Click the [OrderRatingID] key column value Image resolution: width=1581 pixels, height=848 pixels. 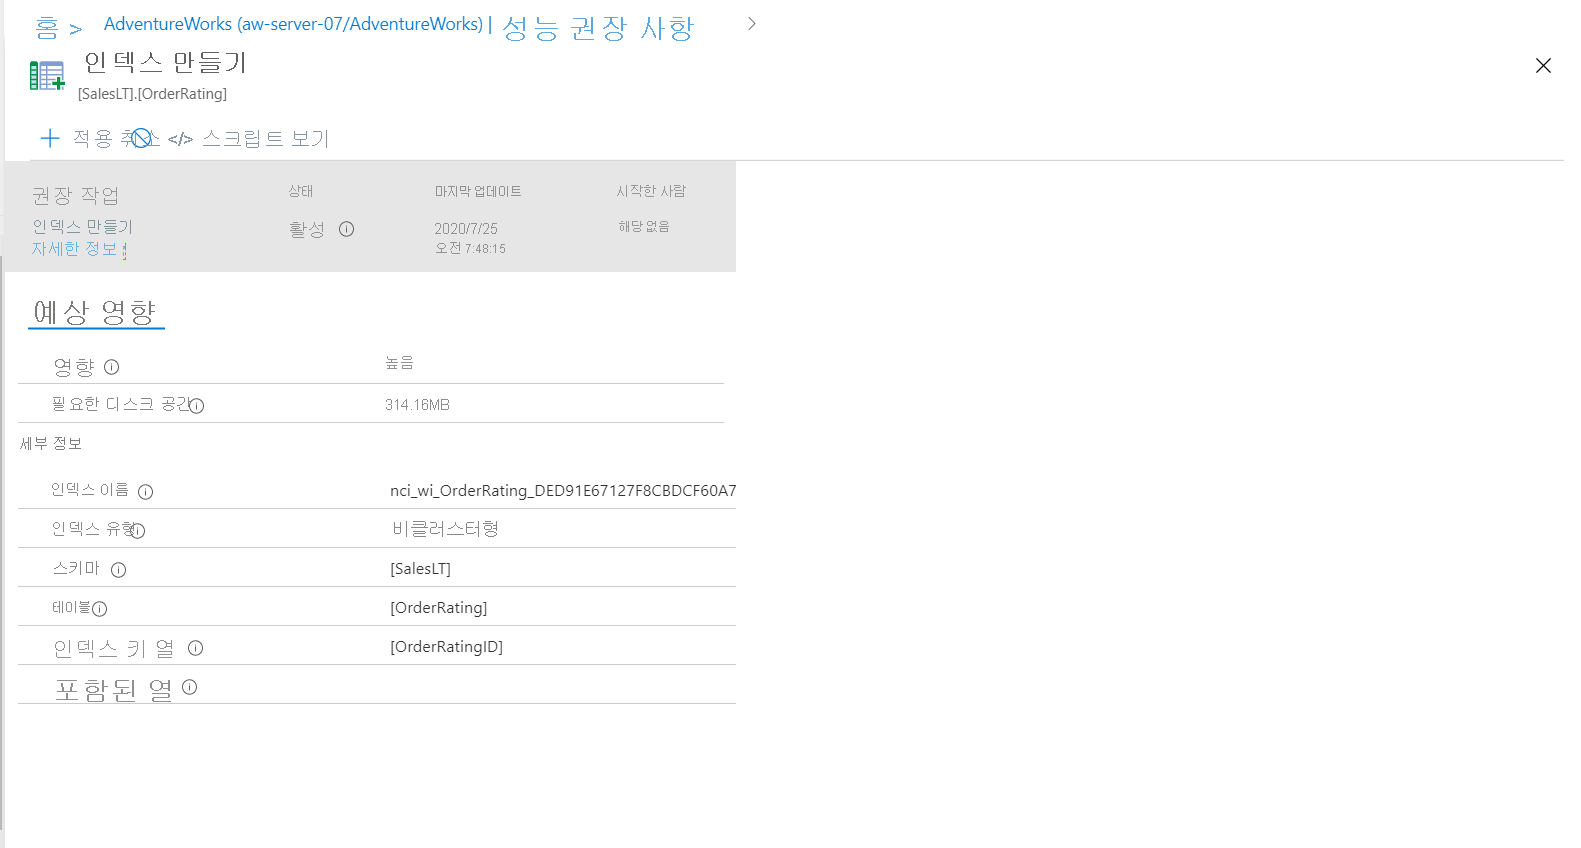[x=446, y=646]
